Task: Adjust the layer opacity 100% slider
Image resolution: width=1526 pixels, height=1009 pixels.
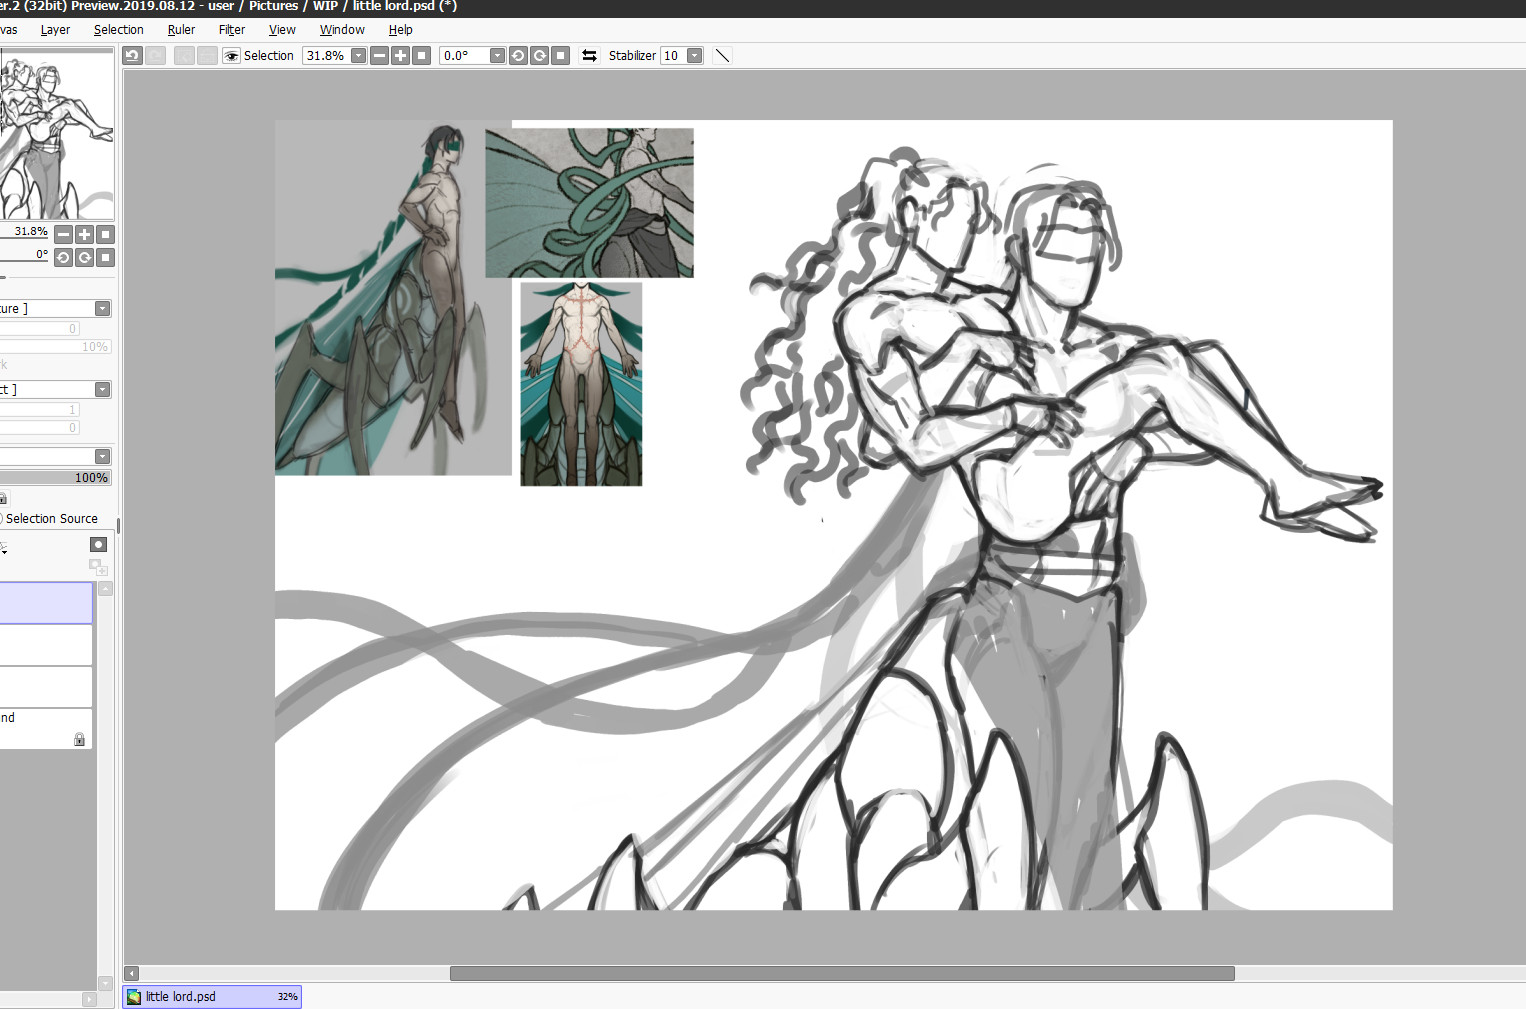Action: click(x=55, y=478)
